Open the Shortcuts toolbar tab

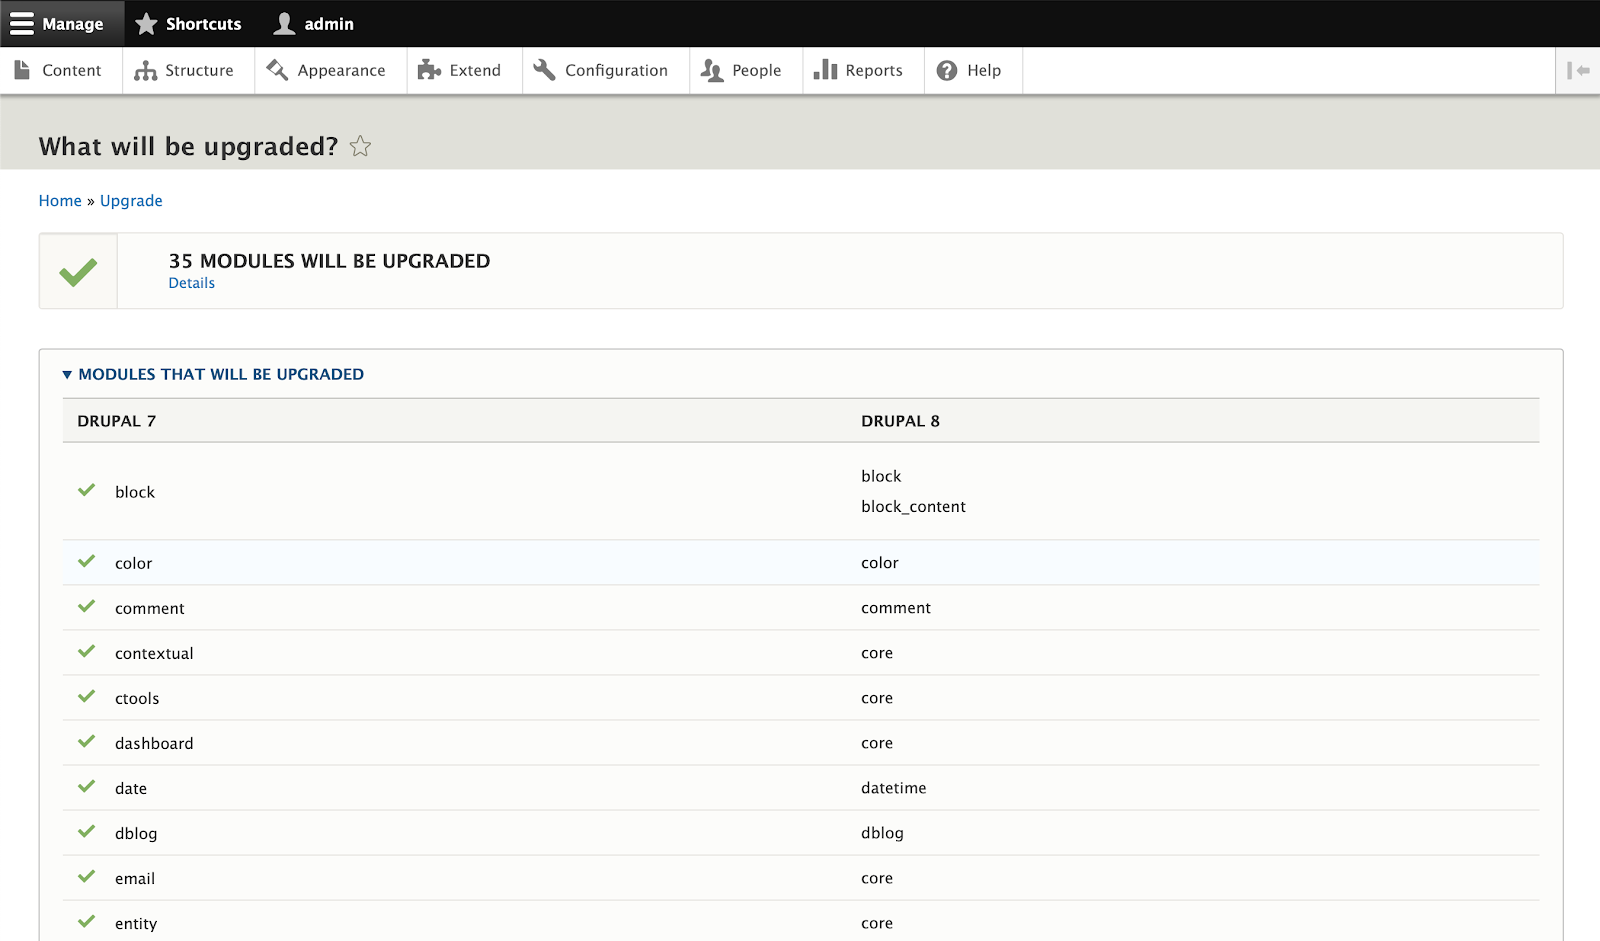[x=188, y=24]
